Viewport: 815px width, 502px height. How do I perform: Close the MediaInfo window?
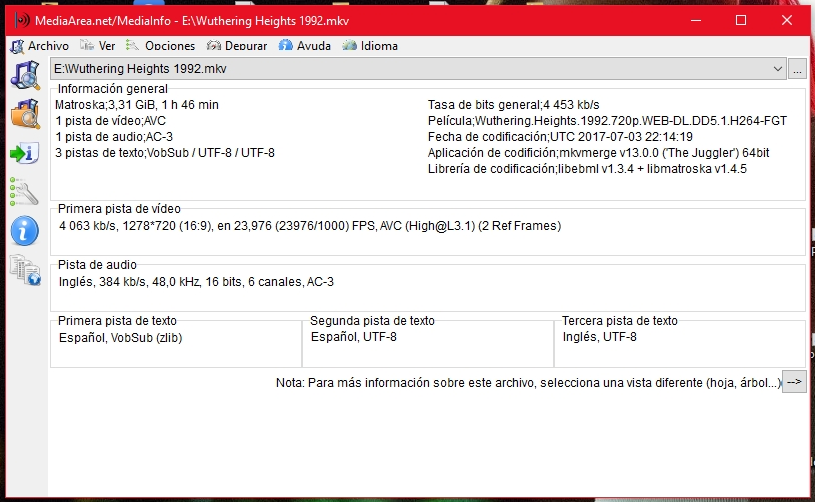(x=786, y=21)
